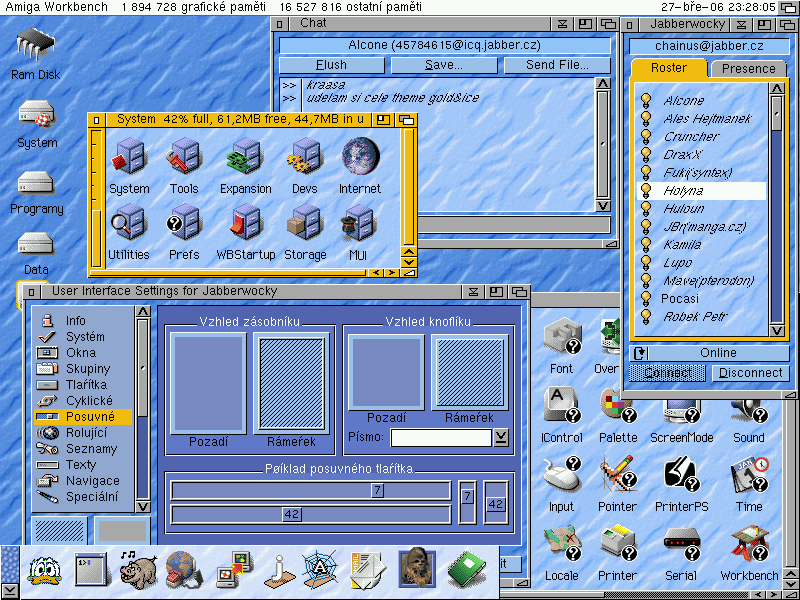The image size is (800, 600).
Task: Click the horizontal example slider showing 42
Action: click(x=311, y=514)
